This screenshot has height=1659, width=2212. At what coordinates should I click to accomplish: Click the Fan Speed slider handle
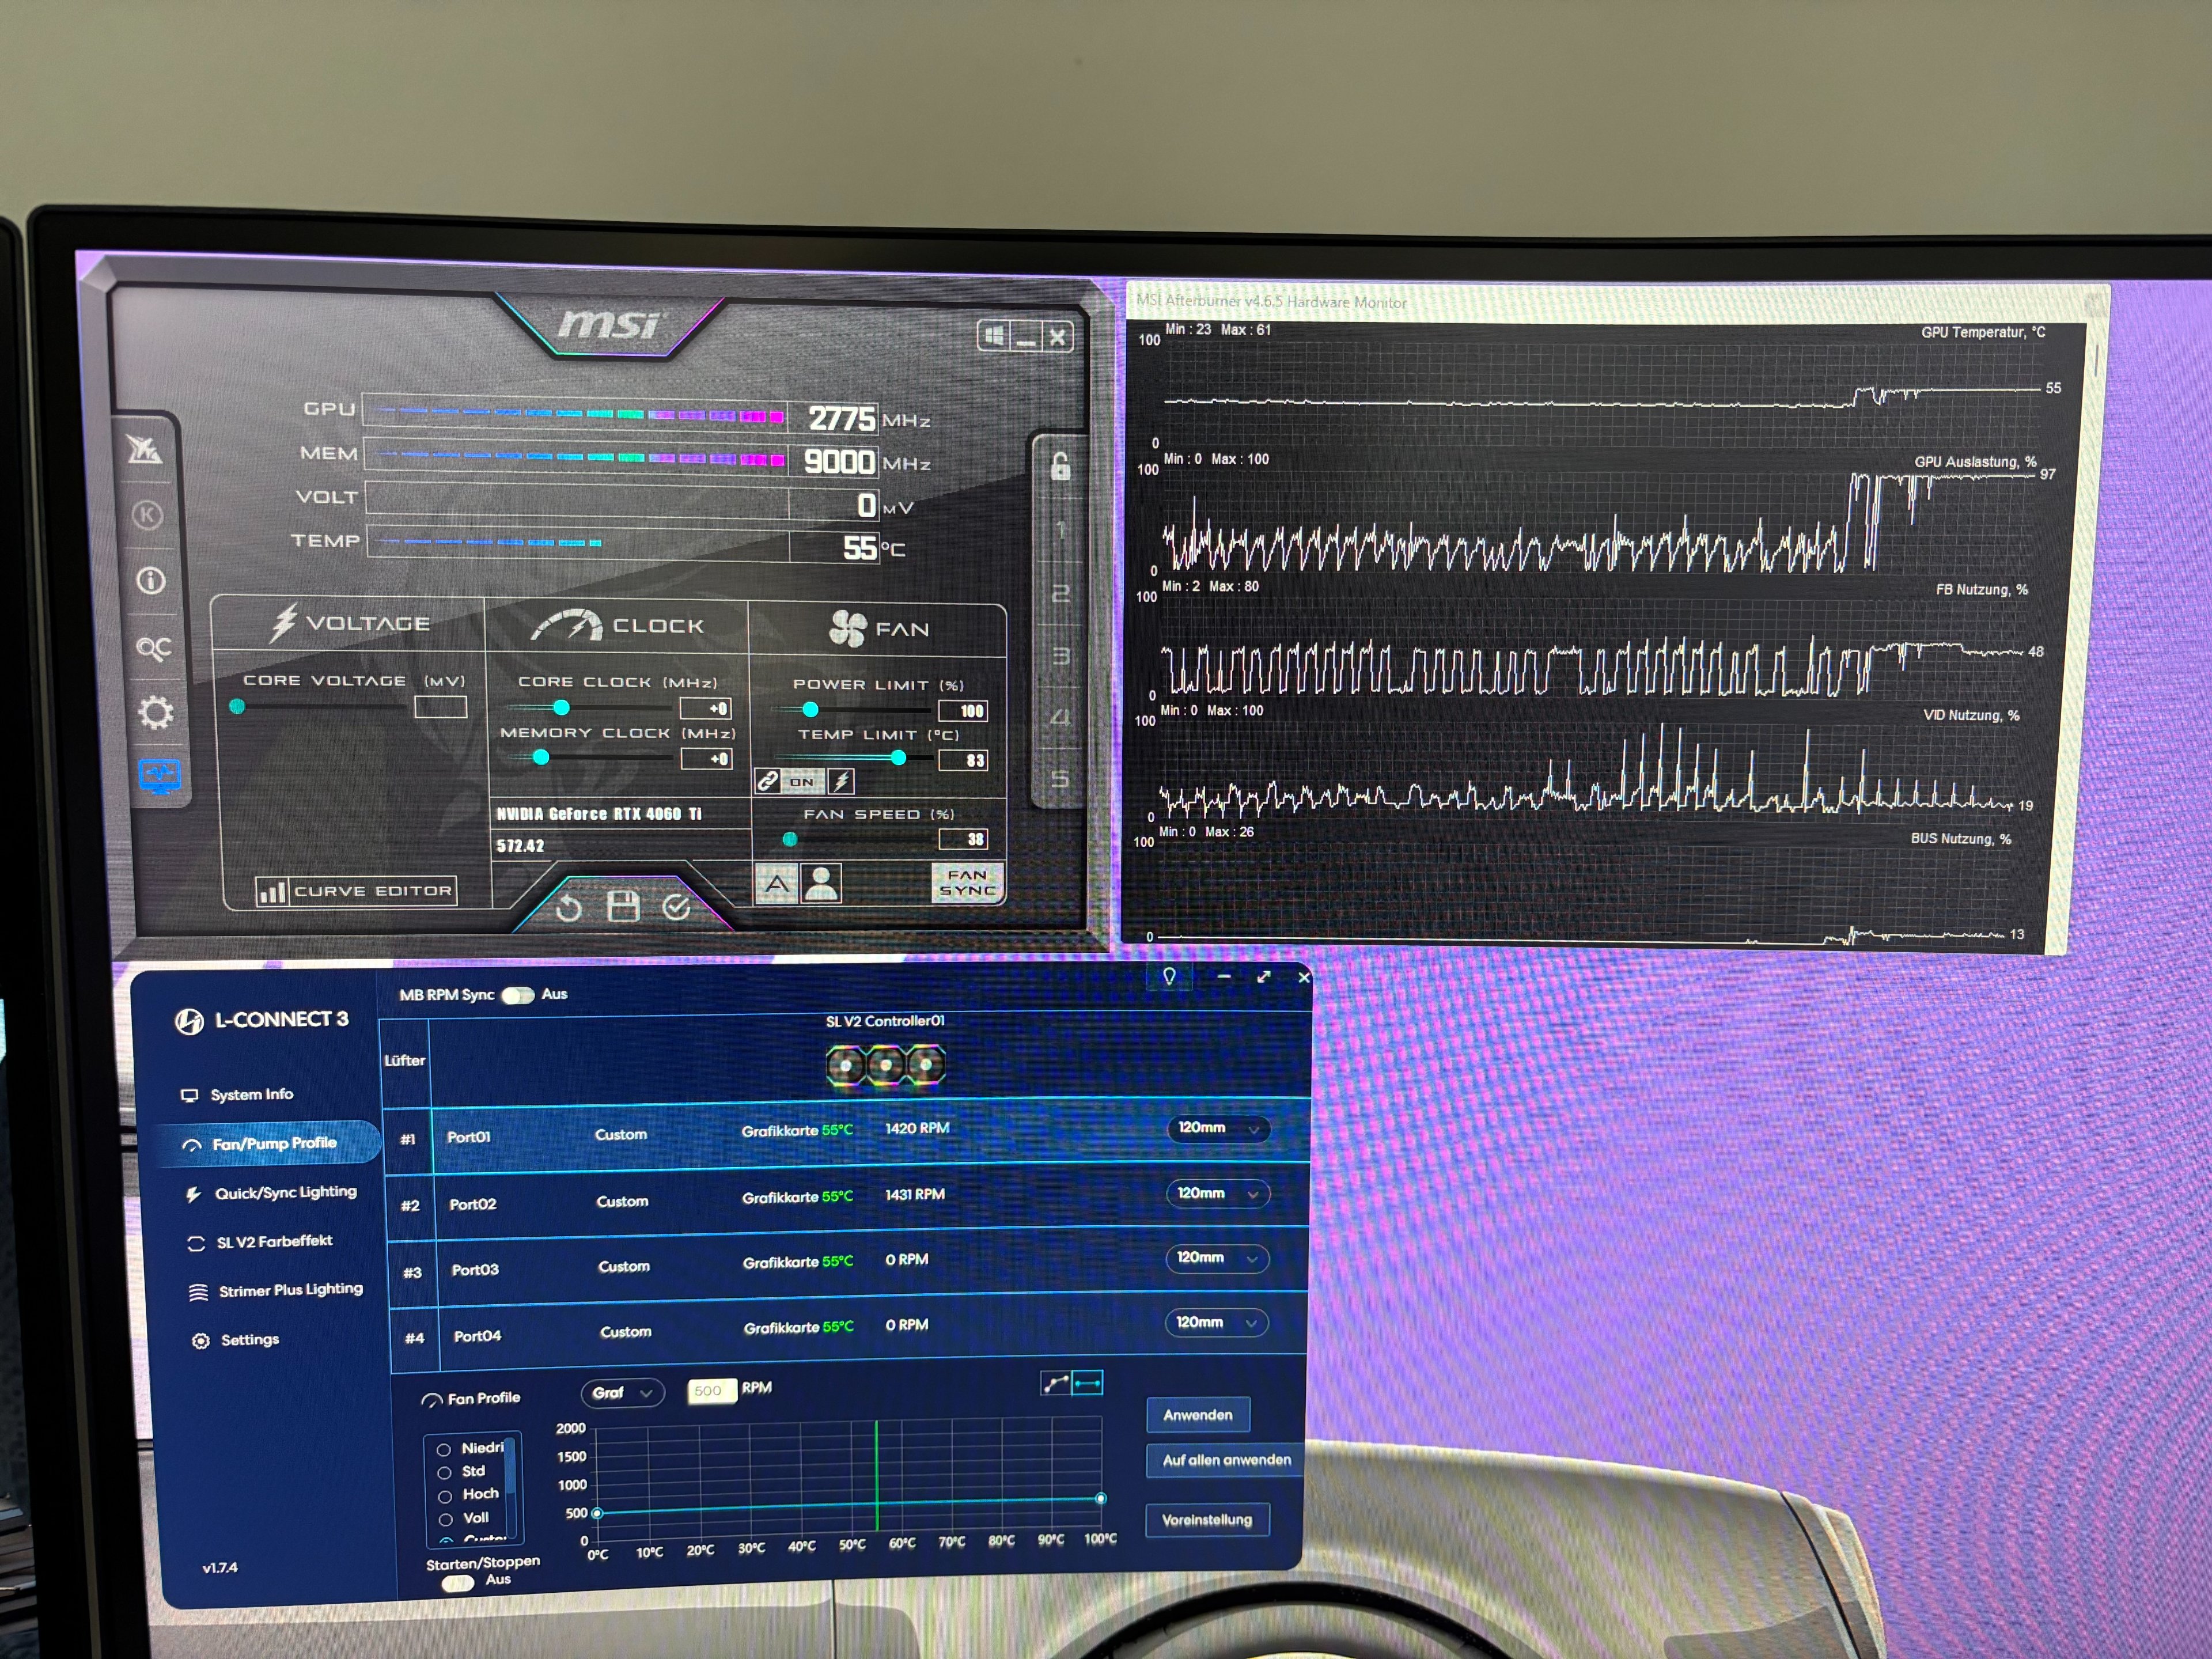(x=790, y=839)
